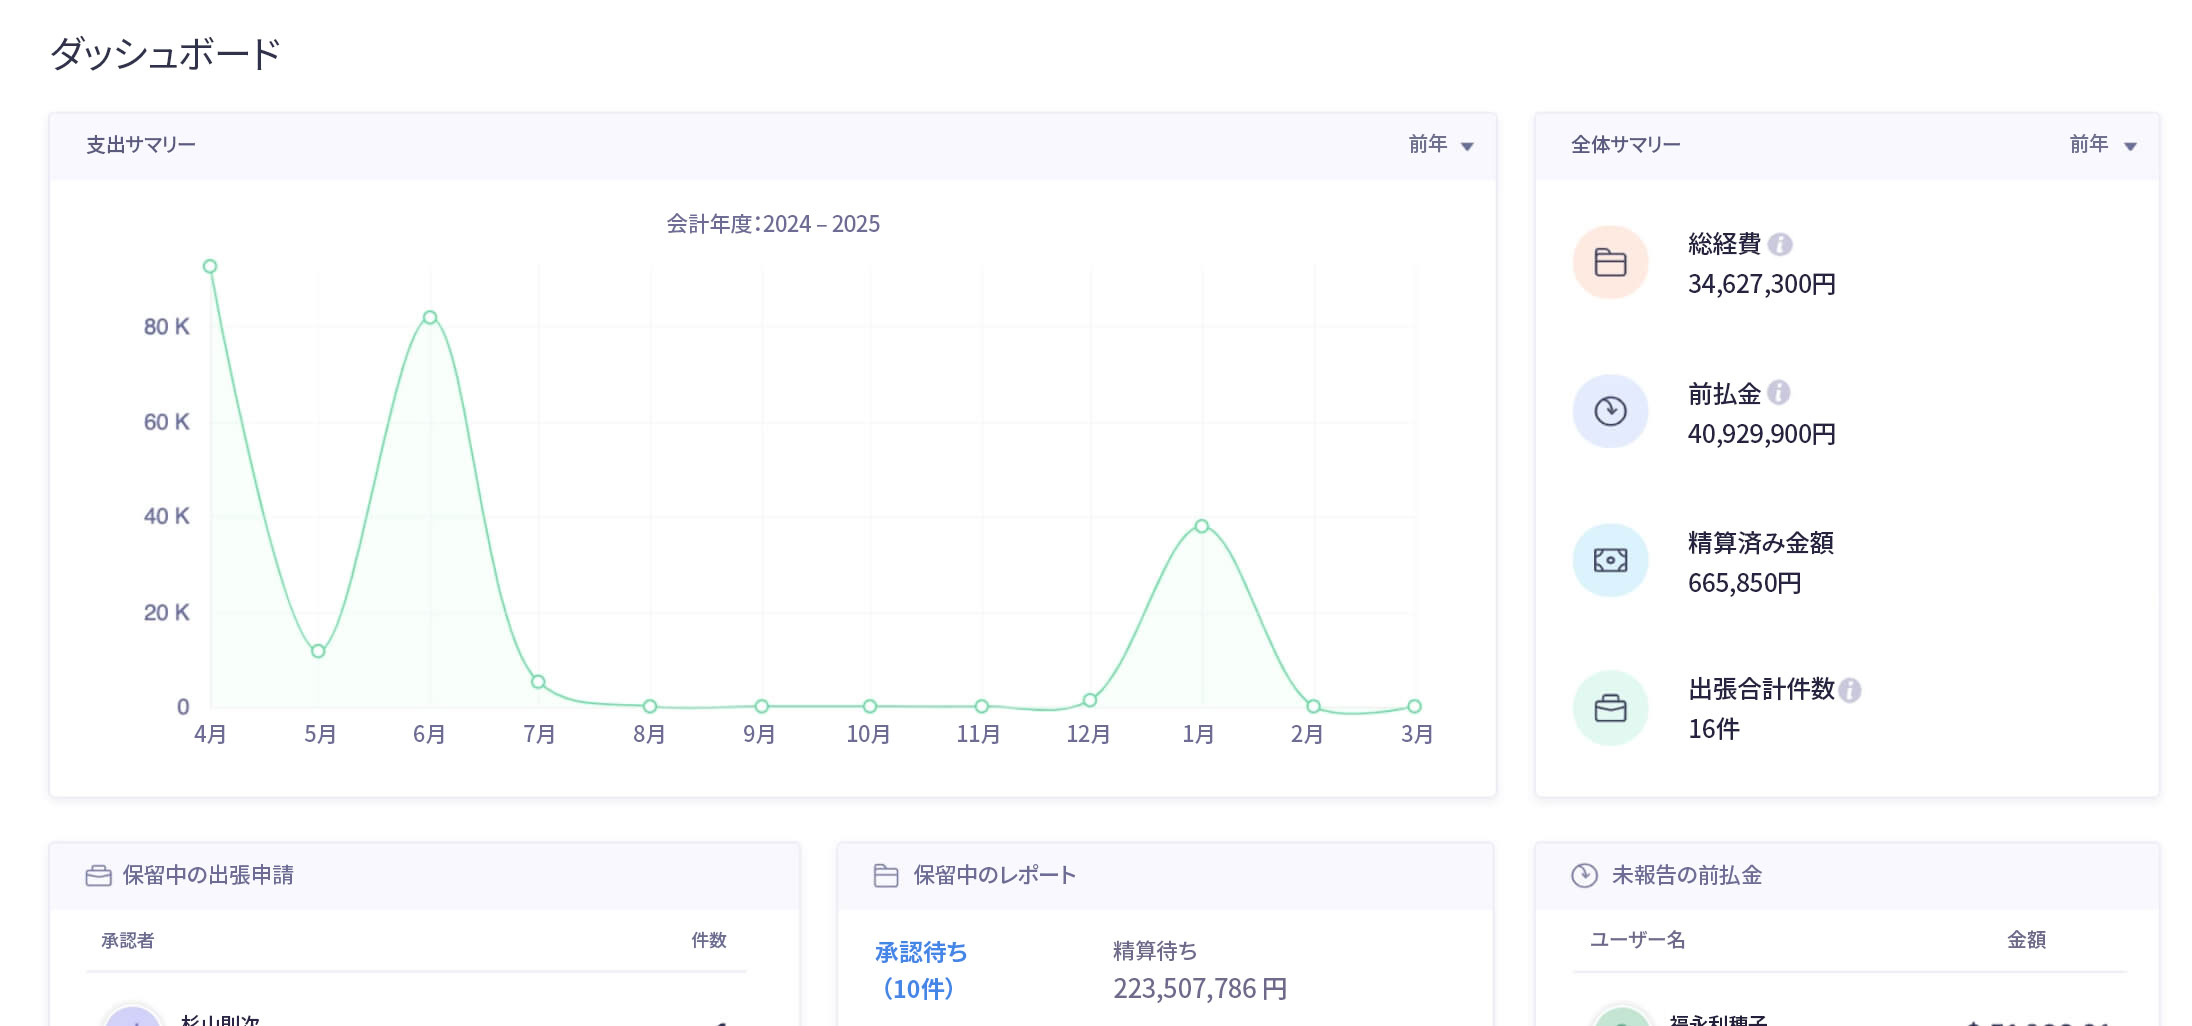
Task: Click the 5月 data point on chart
Action: pyautogui.click(x=318, y=651)
